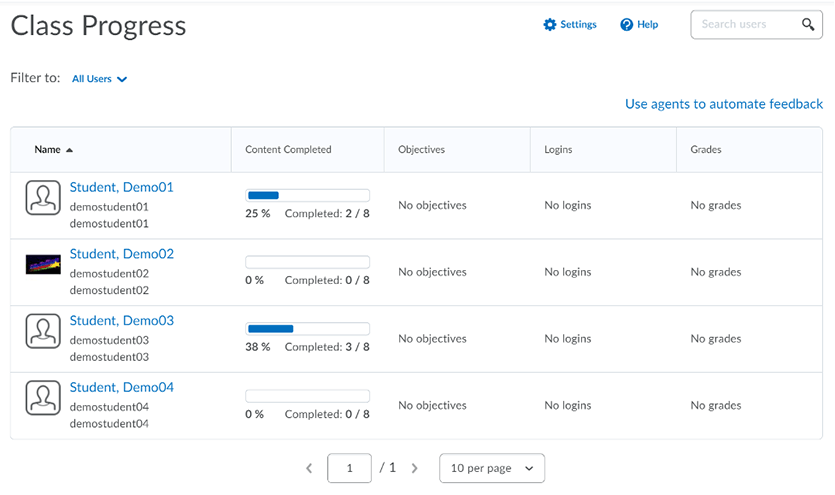Image resolution: width=835 pixels, height=495 pixels.
Task: Open Student, Demo04 progress link
Action: click(121, 387)
